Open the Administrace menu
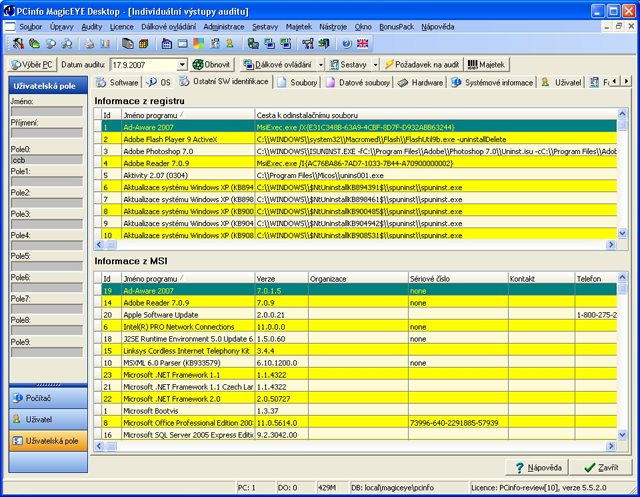 (224, 27)
